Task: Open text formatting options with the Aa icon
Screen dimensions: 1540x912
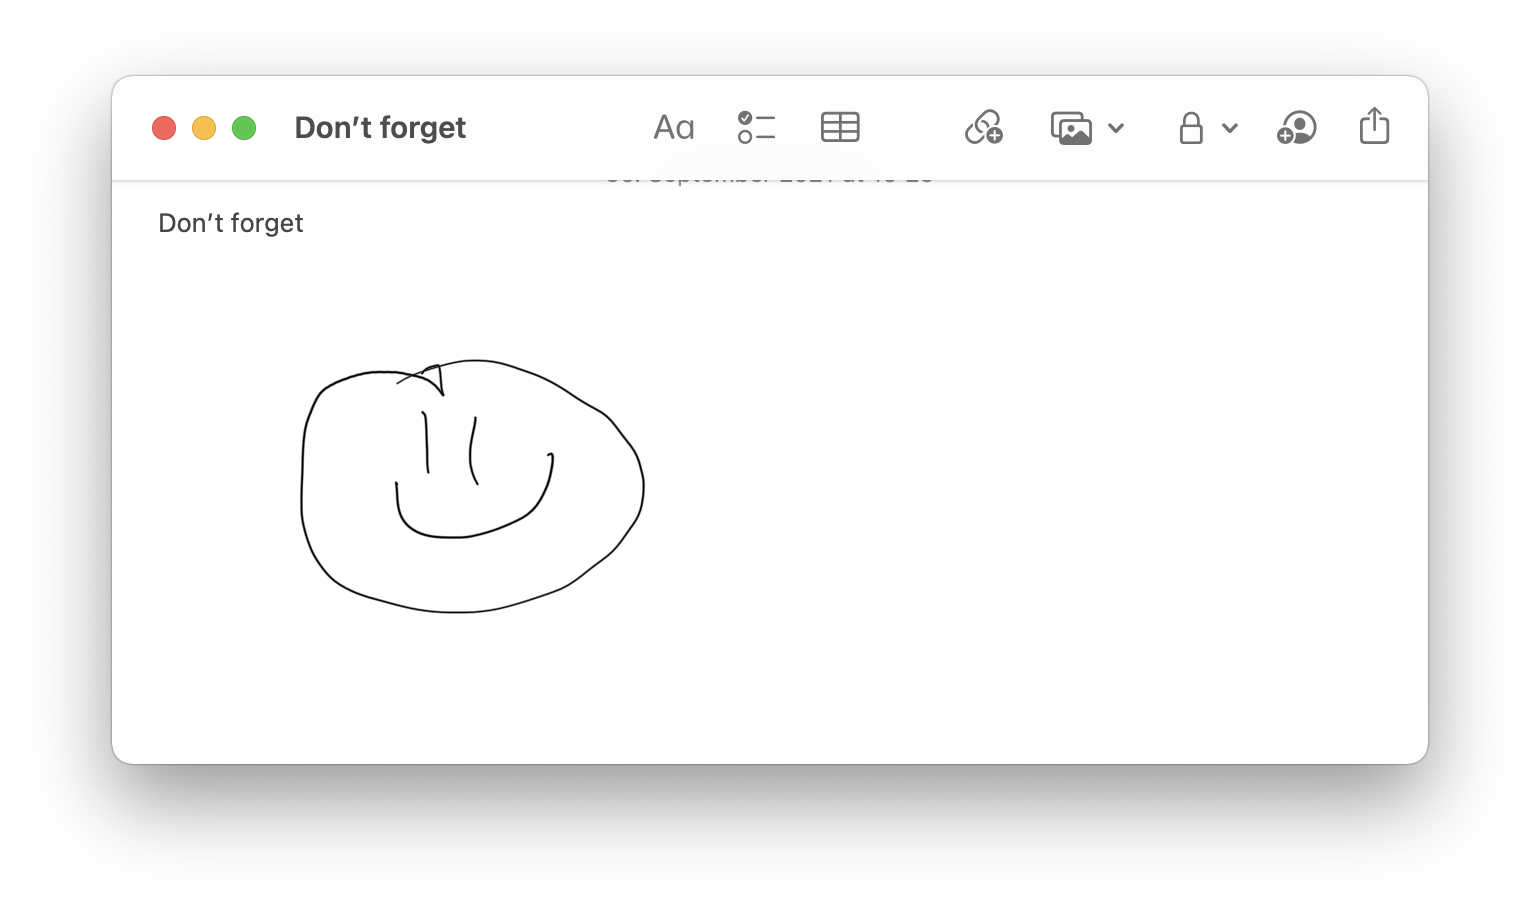Action: [x=674, y=127]
